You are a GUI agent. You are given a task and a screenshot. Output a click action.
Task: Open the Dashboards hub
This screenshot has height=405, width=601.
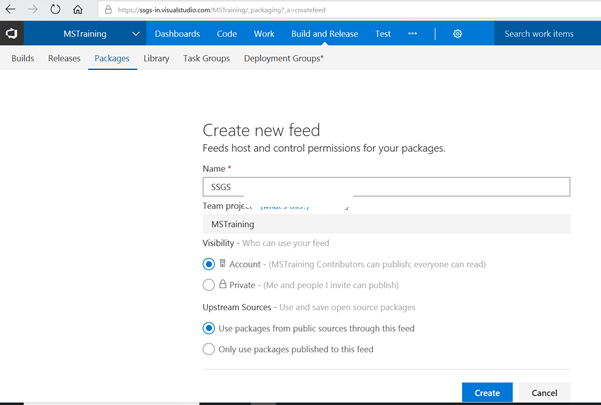177,34
